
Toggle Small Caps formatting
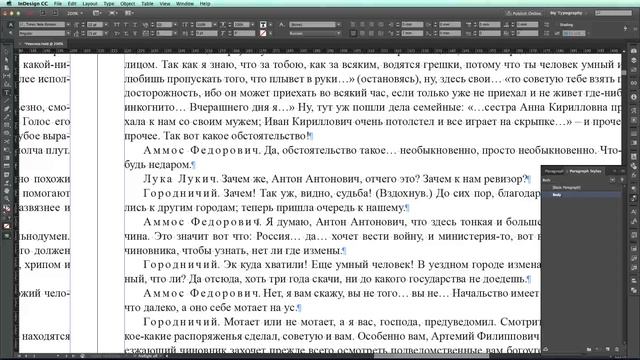tap(117, 33)
